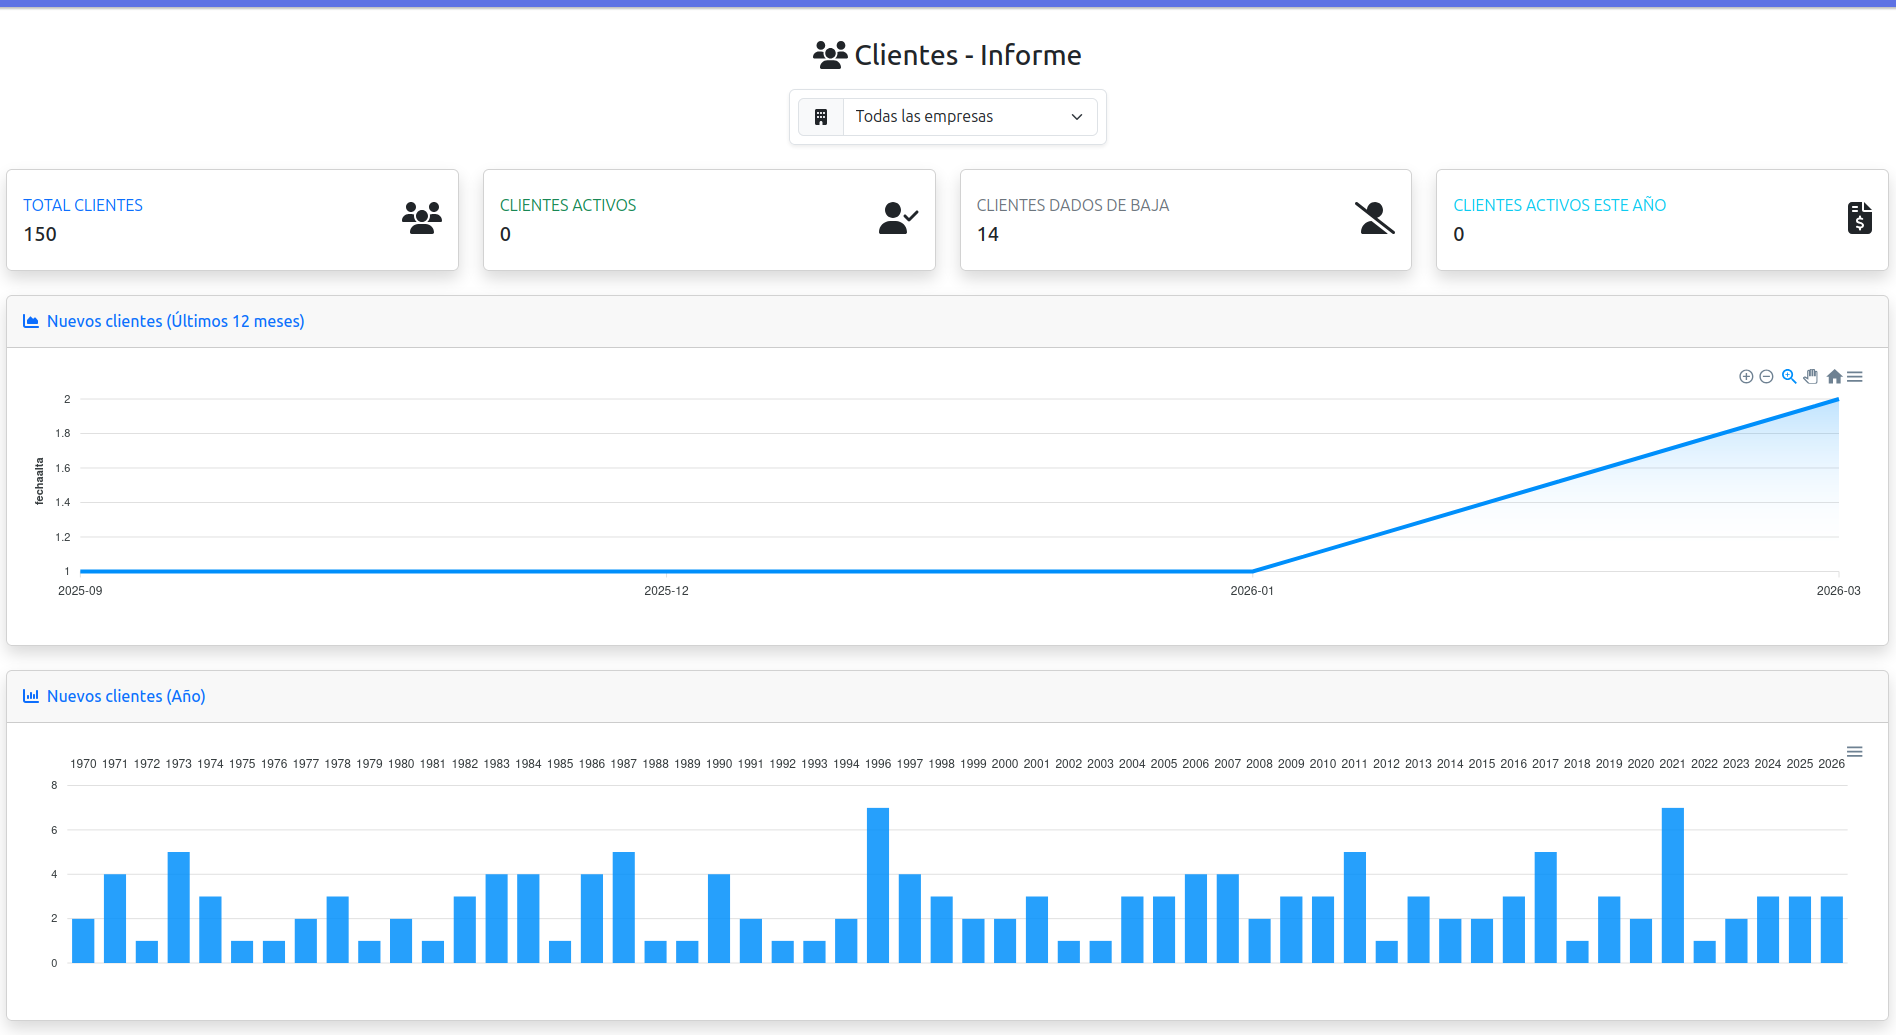This screenshot has width=1896, height=1035.
Task: Click the Clientes Activos user-check icon
Action: (x=898, y=218)
